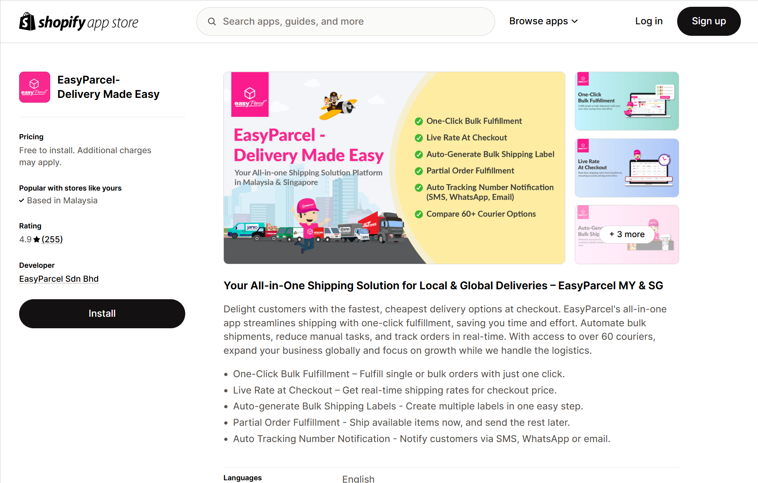This screenshot has height=483, width=758.
Task: Click the search magnifier icon
Action: [x=212, y=21]
